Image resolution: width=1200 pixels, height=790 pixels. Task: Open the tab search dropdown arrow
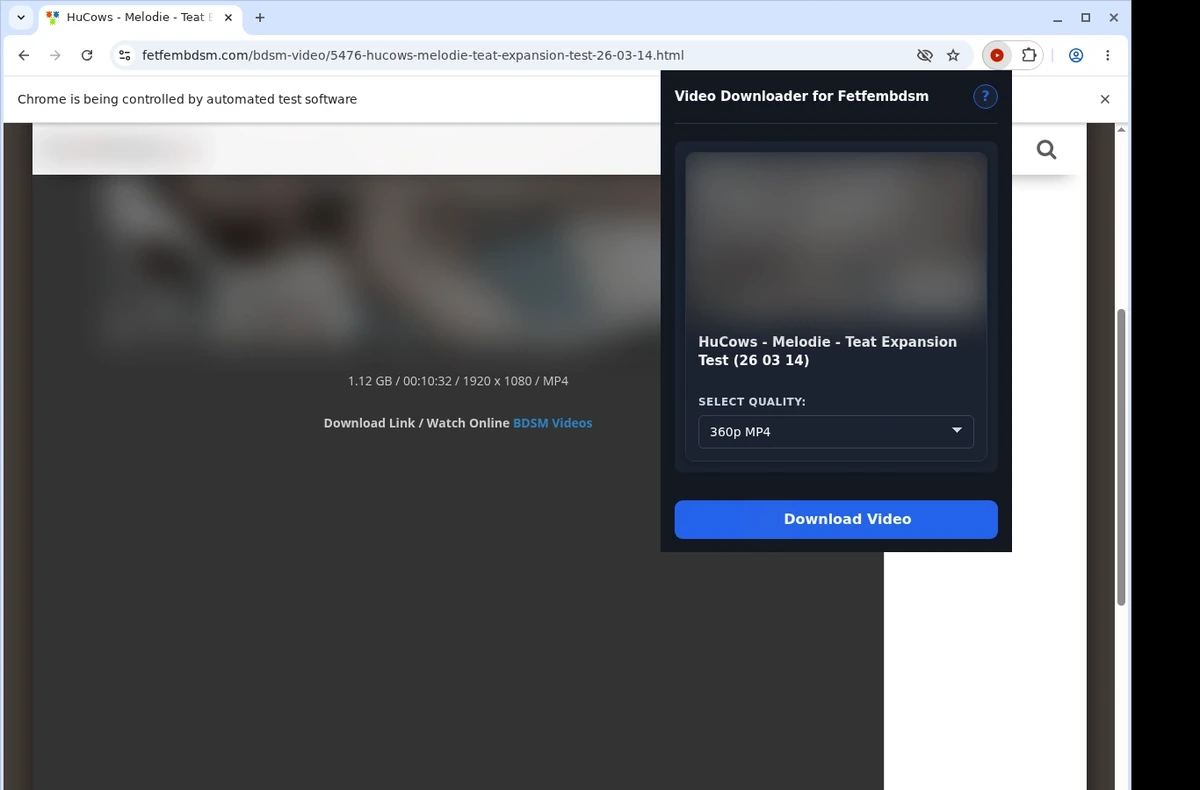(21, 17)
